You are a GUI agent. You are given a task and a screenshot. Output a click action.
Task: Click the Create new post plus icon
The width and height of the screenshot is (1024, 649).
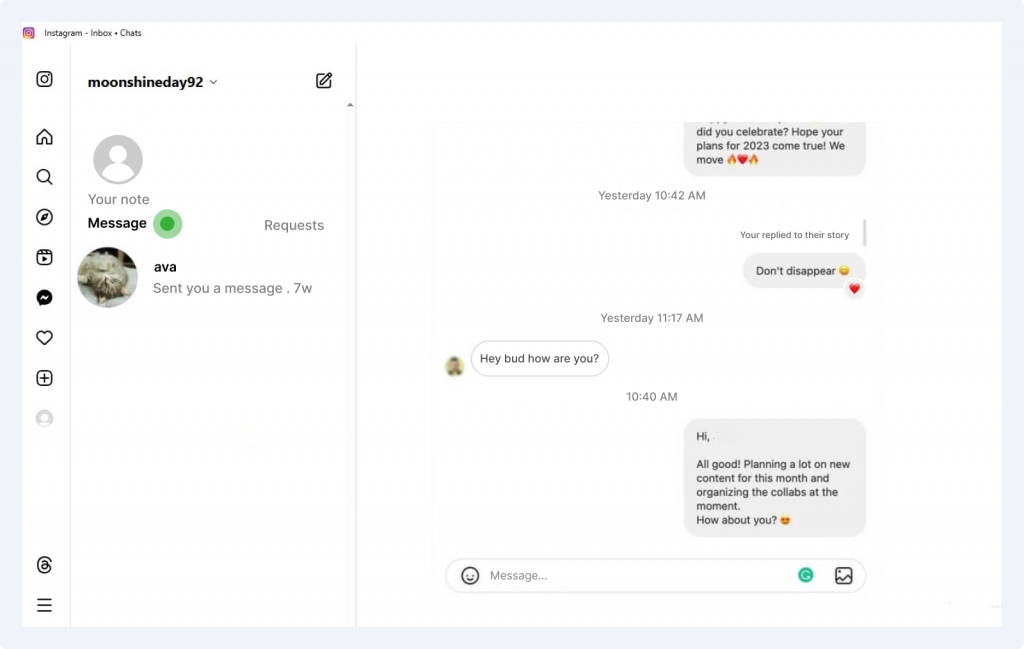(x=44, y=378)
